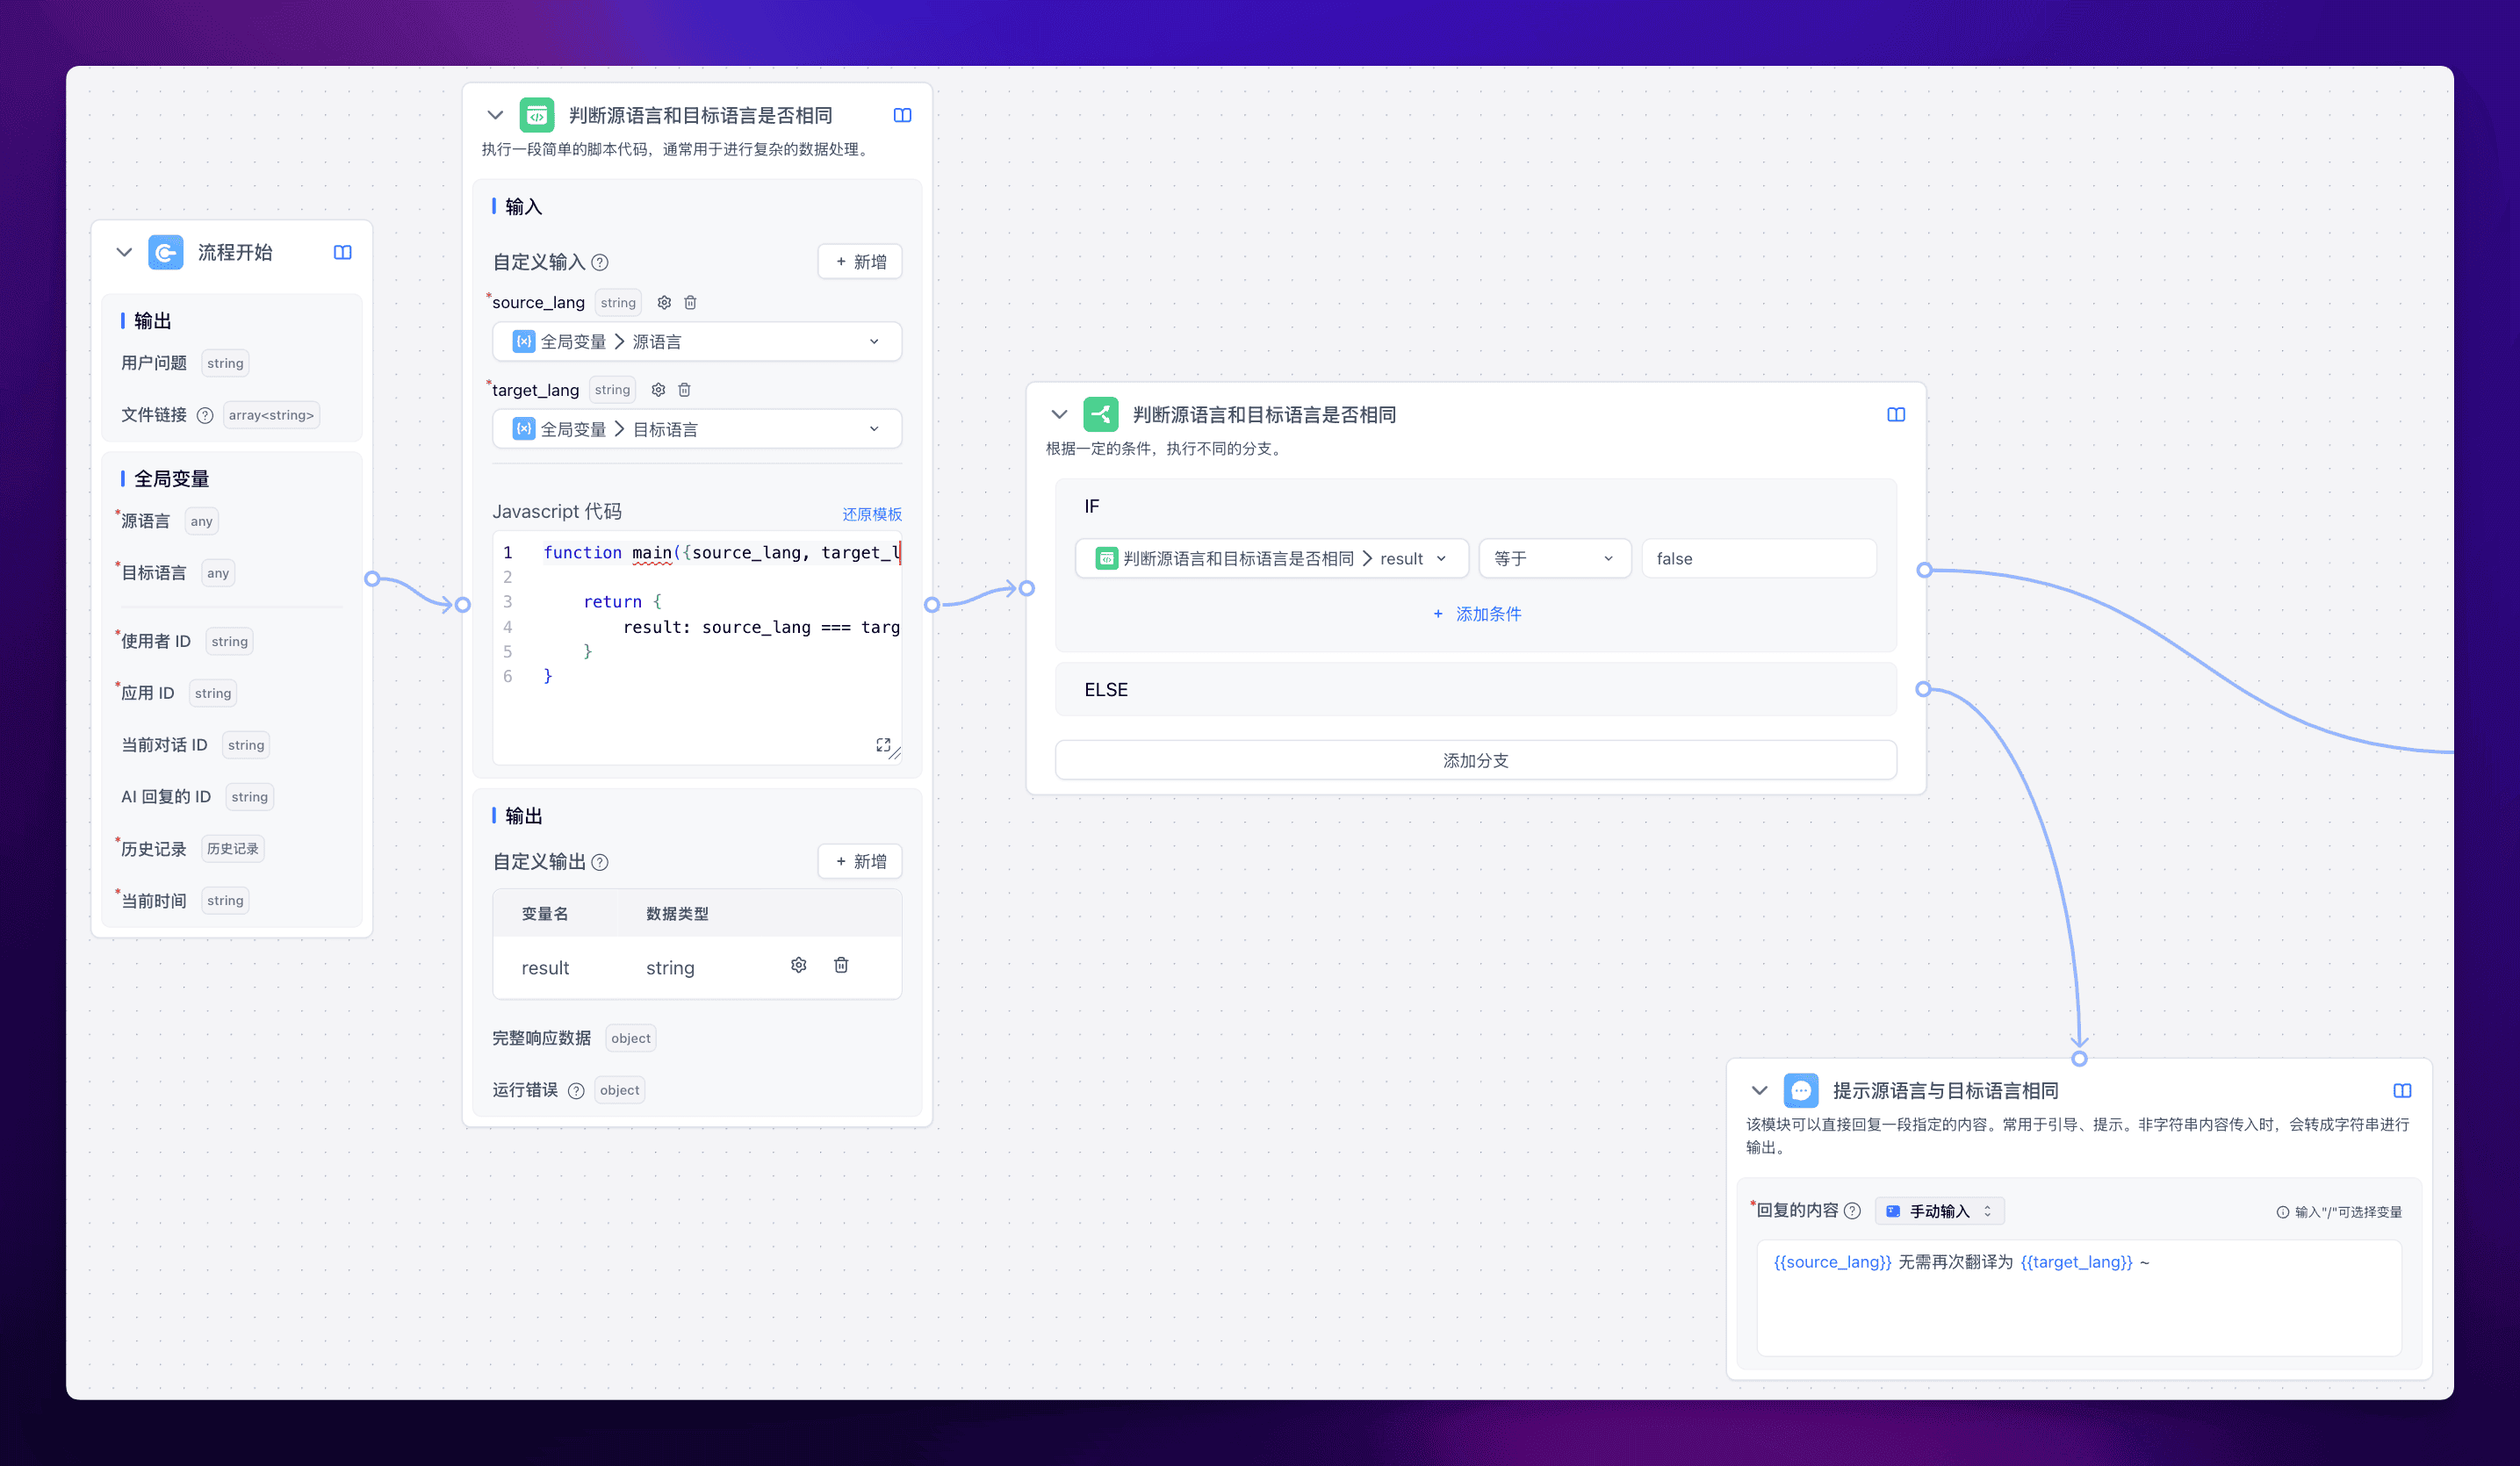The height and width of the screenshot is (1466, 2520).
Task: Click the help icon next to 自定义输入
Action: [600, 262]
